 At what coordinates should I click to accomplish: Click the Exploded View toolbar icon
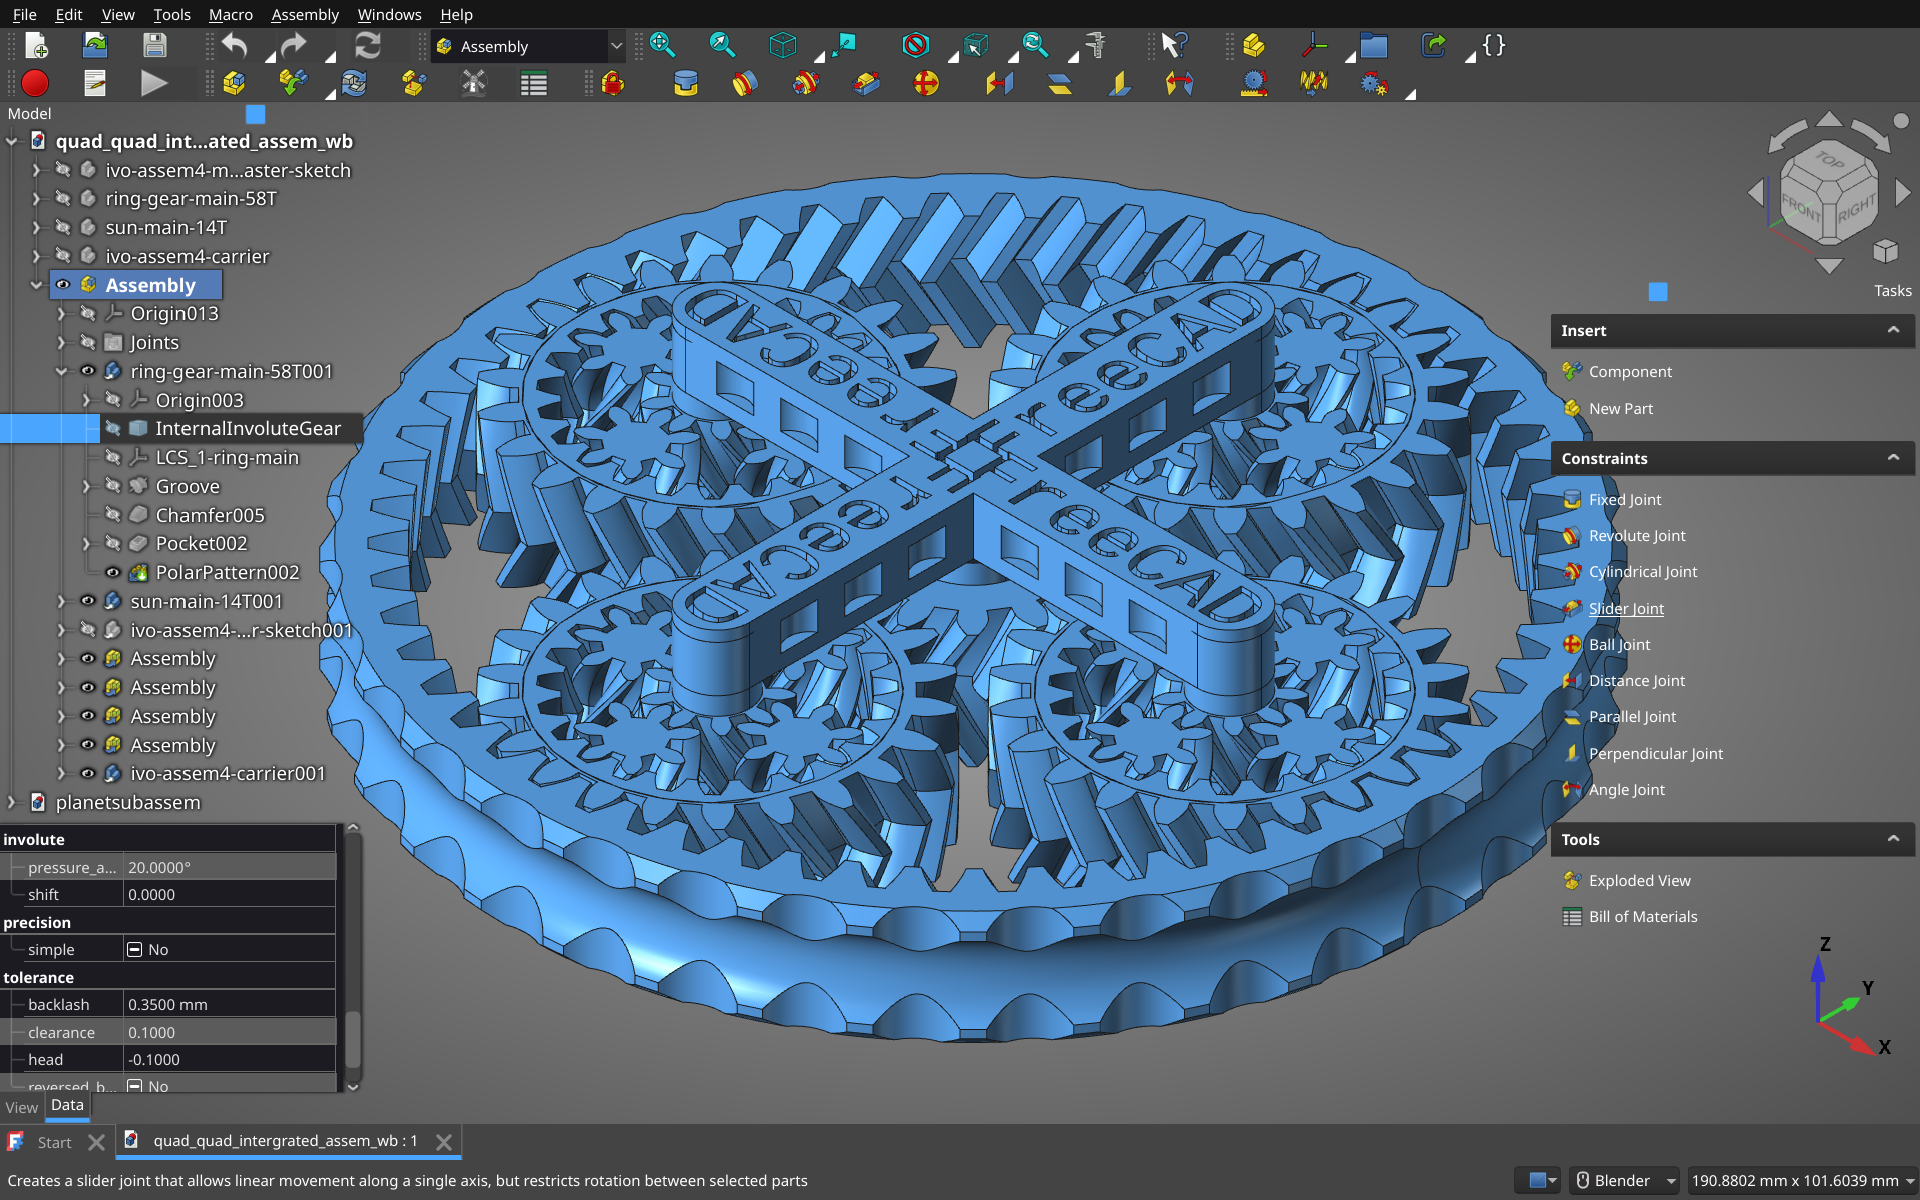[x=414, y=84]
